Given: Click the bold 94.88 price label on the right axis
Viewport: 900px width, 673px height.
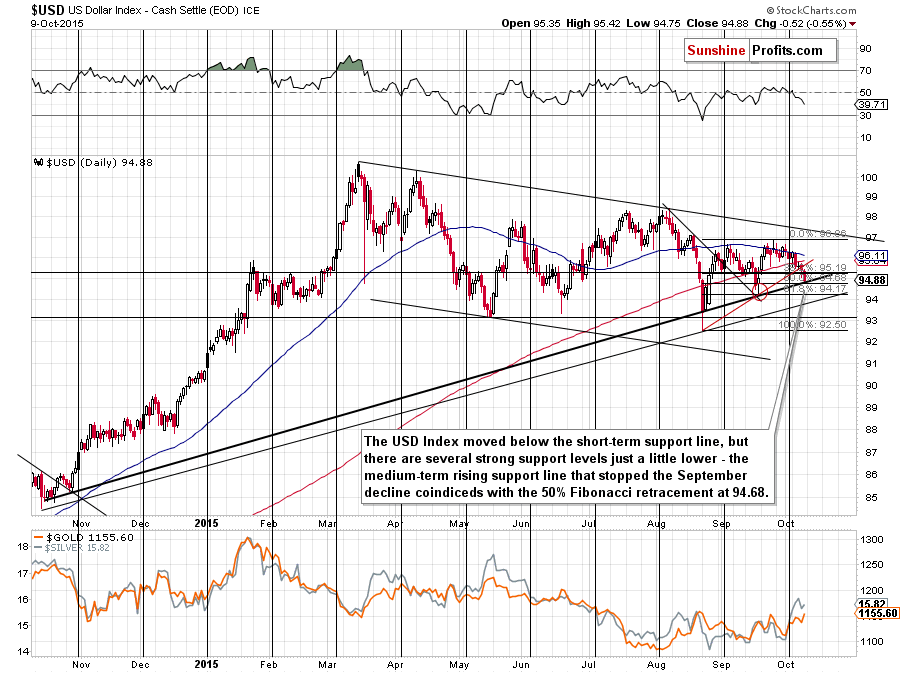Looking at the screenshot, I should 872,280.
